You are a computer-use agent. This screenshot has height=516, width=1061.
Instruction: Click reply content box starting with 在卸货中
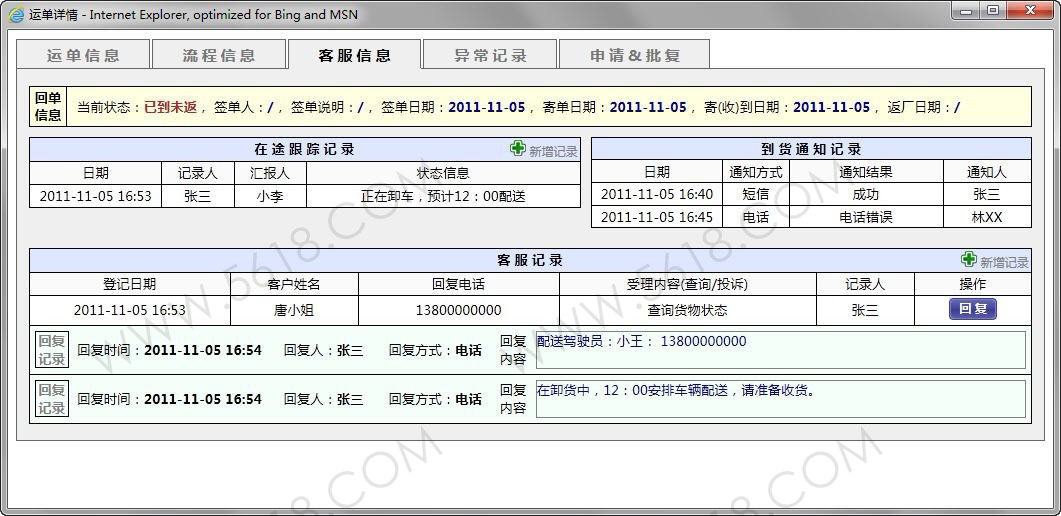pos(780,399)
